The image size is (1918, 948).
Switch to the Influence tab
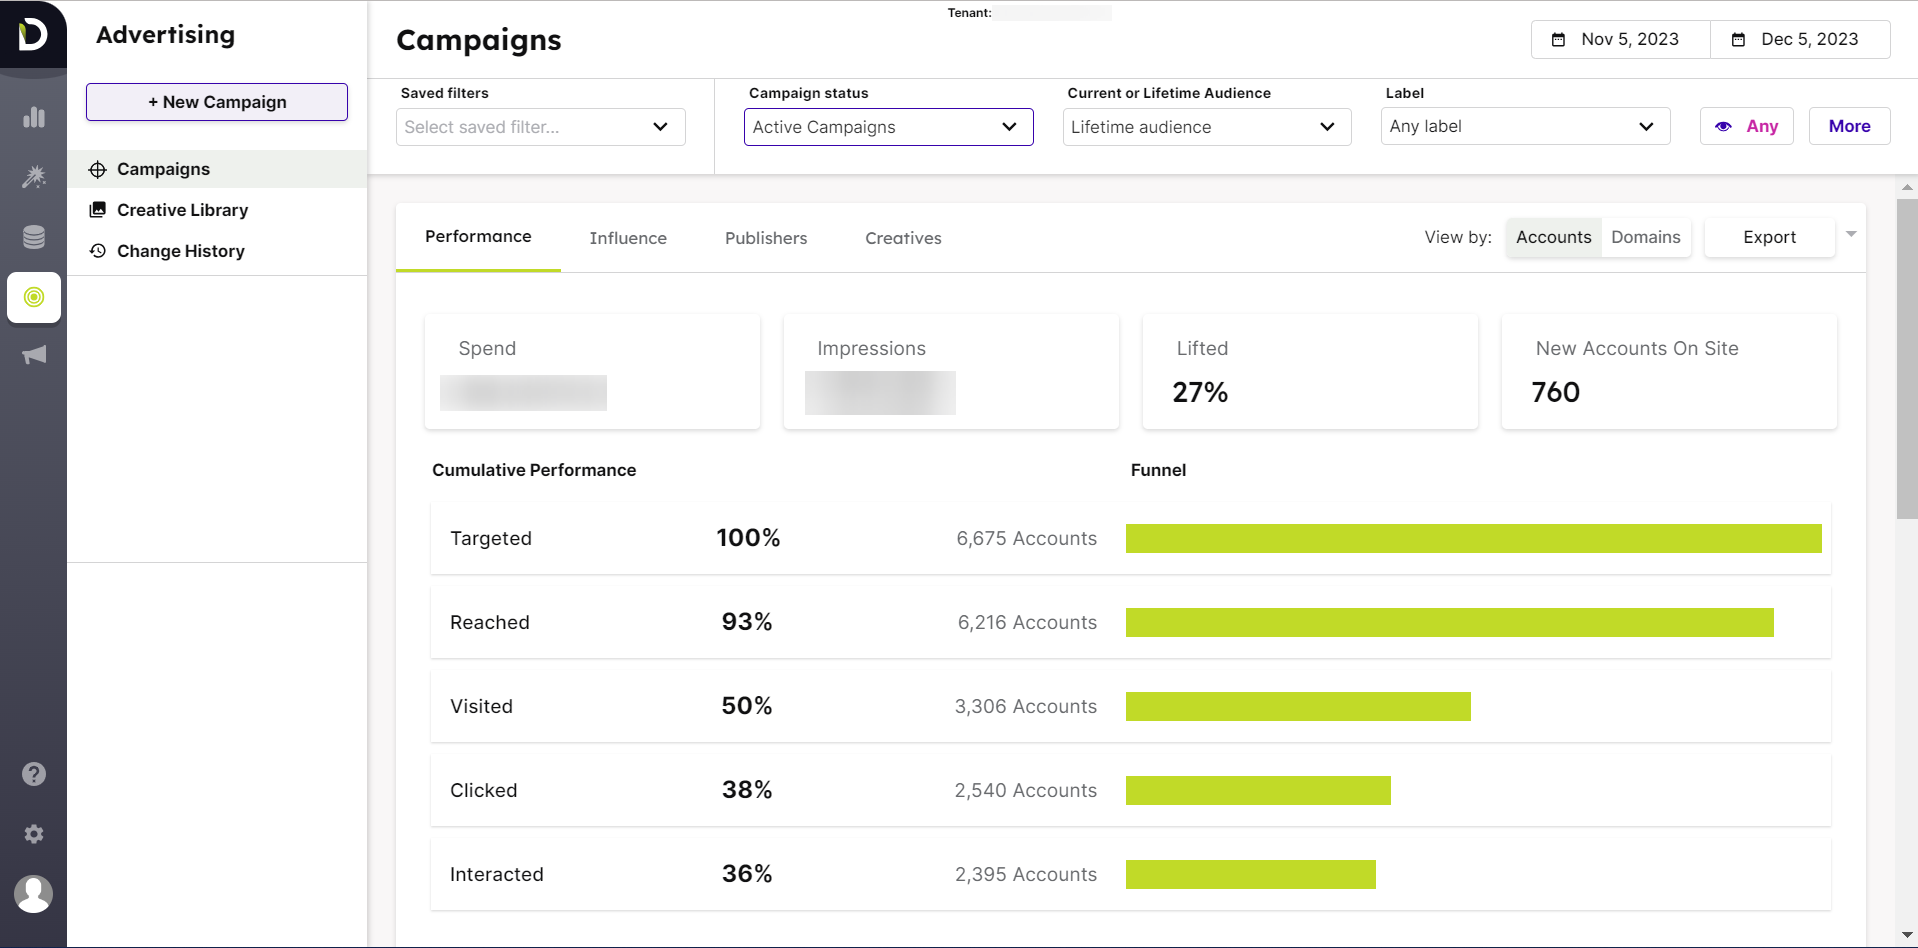click(x=628, y=238)
